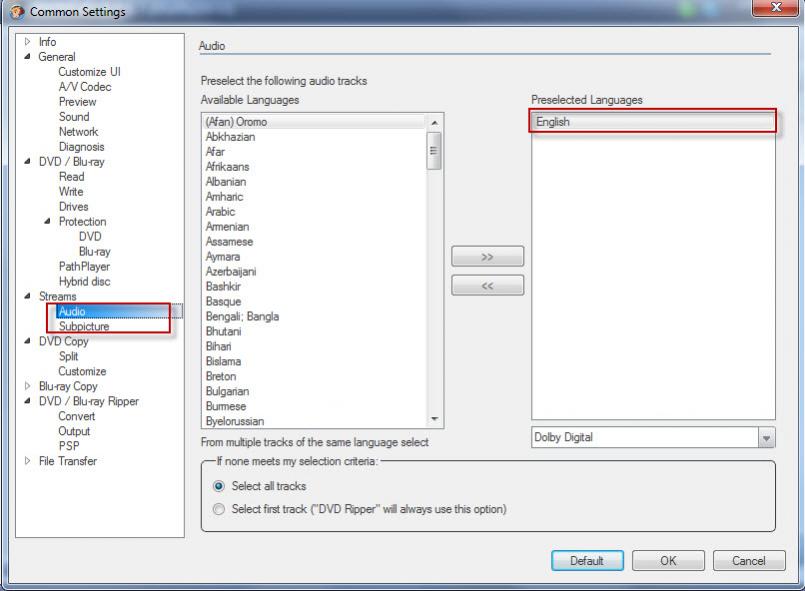Select 'Armenian' in Available Languages
The height and width of the screenshot is (591, 805).
pos(315,226)
